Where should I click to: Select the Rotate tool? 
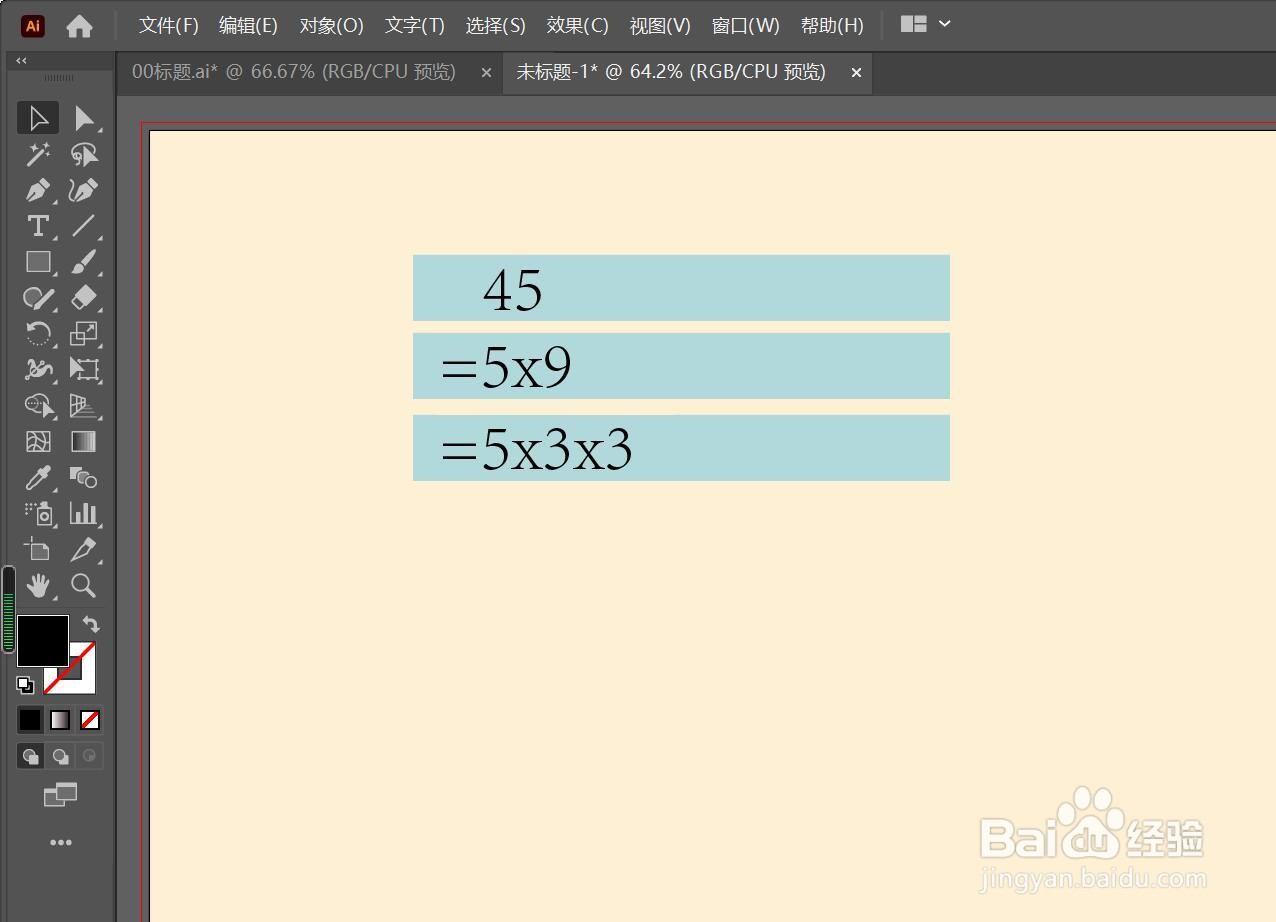[38, 334]
